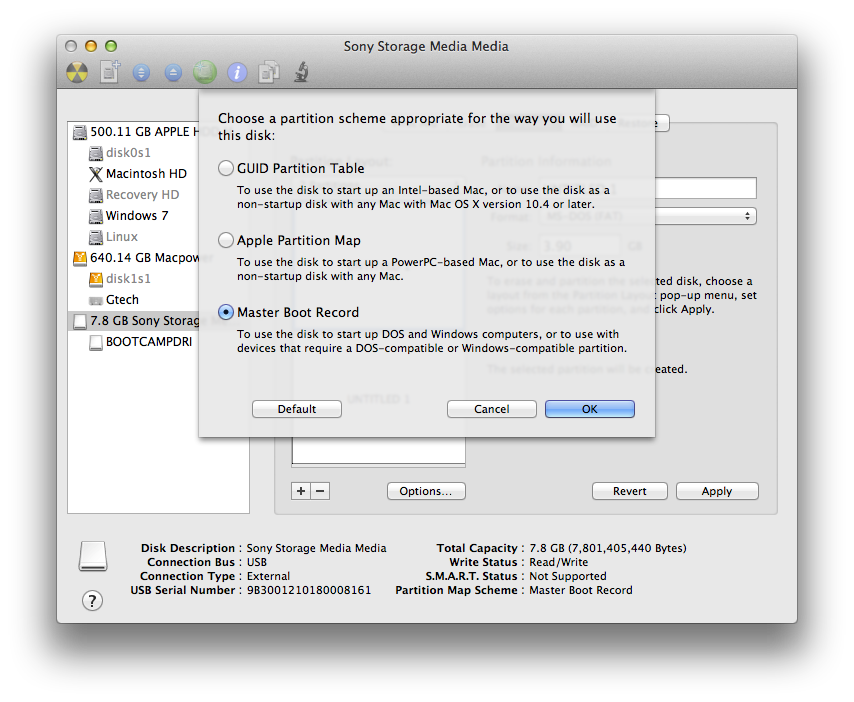Click the 640.14 GB Macpower drive icon
This screenshot has height=702, width=854.
coord(80,258)
